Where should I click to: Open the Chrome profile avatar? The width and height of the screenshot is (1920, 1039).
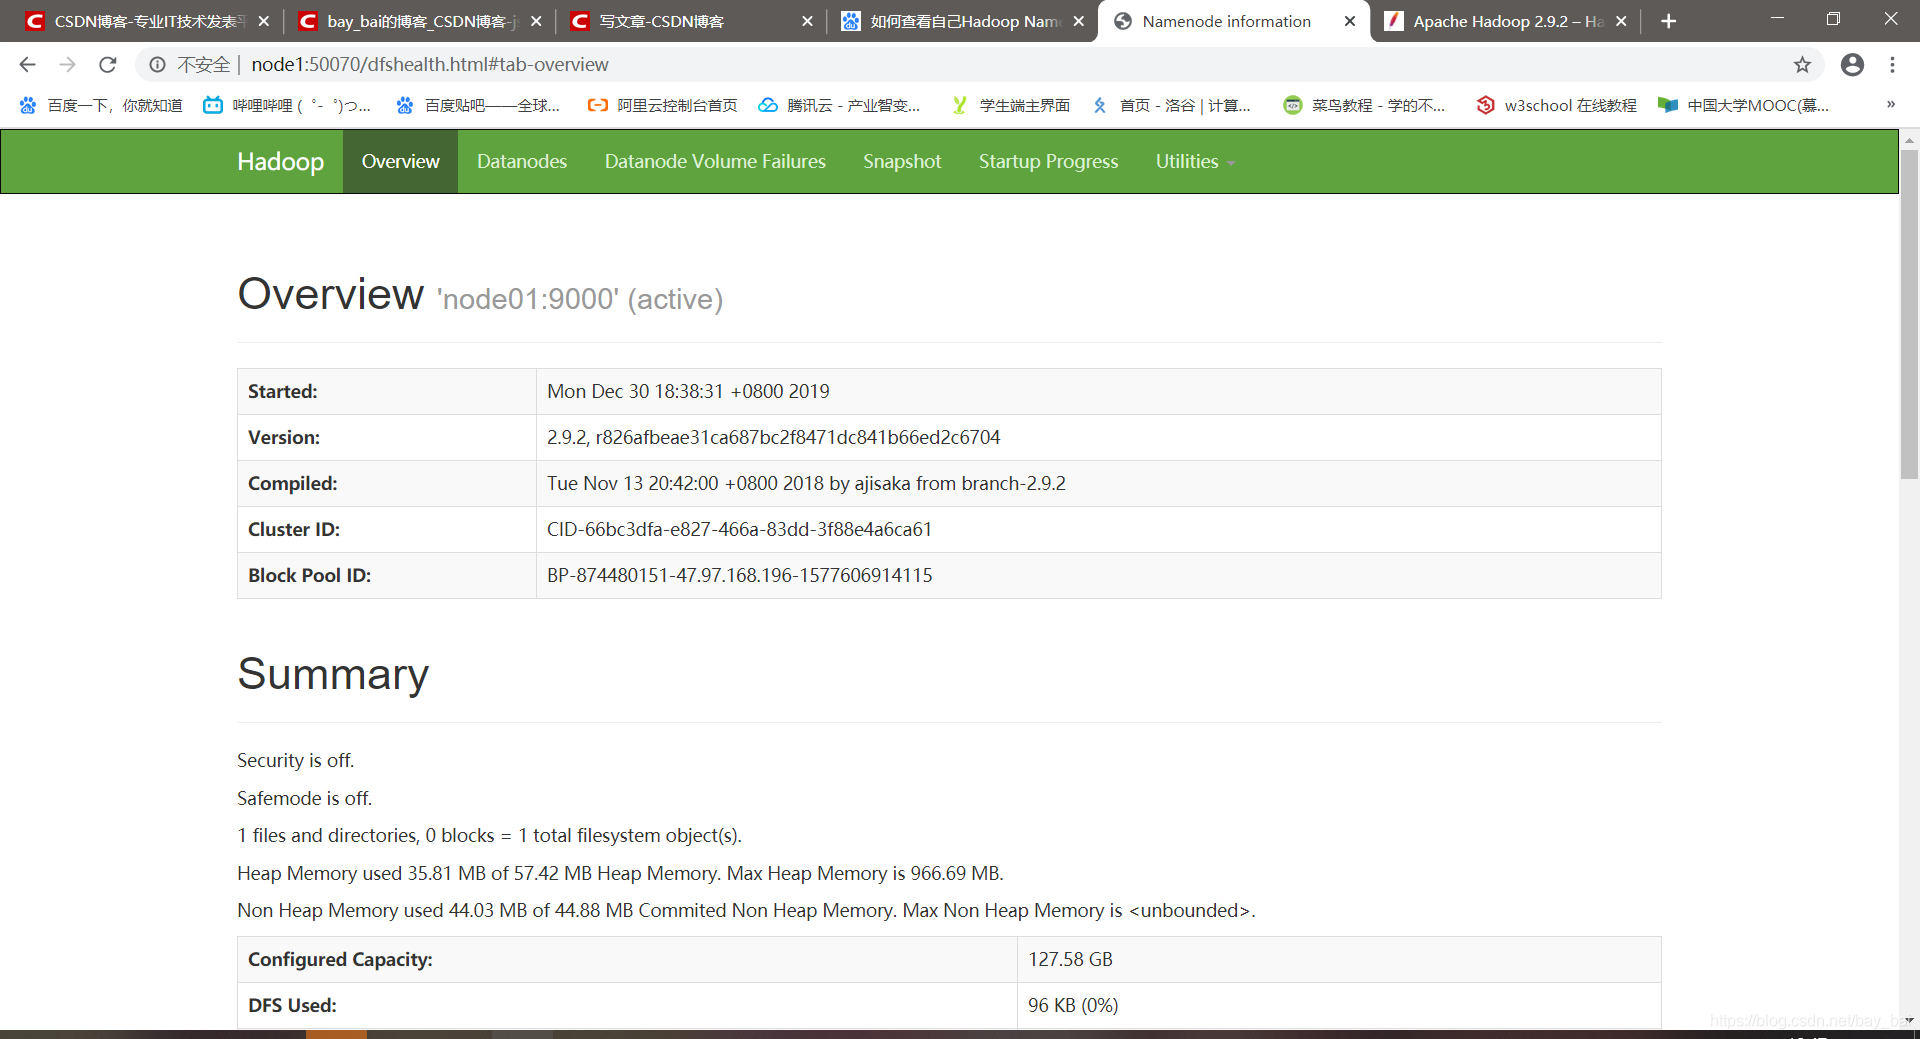coord(1852,65)
